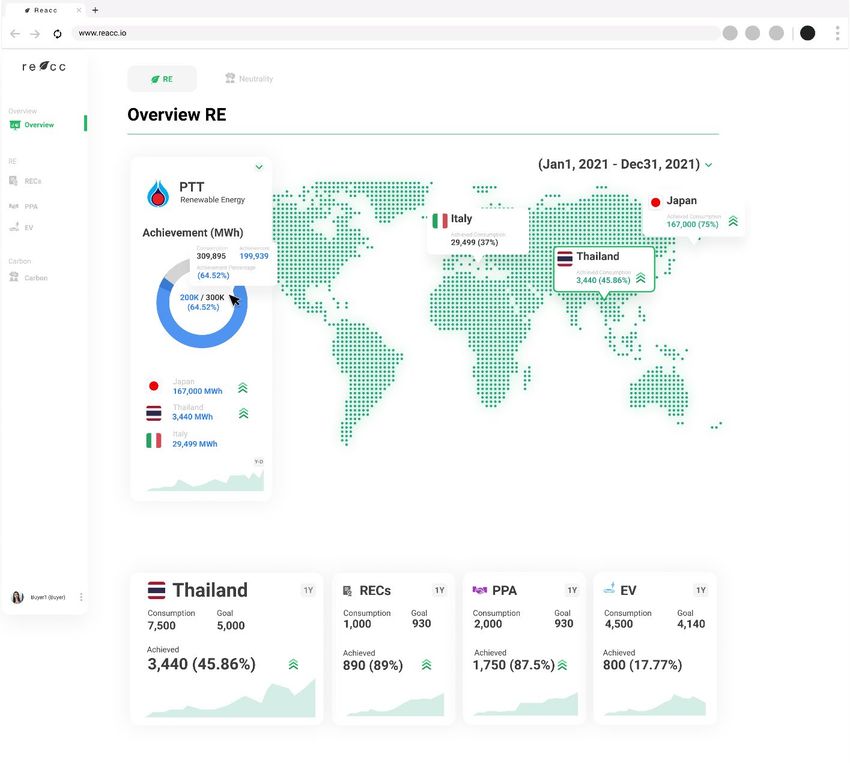Click the black profile circle in browser
Viewport: 850px width, 763px height.
pyautogui.click(x=808, y=33)
